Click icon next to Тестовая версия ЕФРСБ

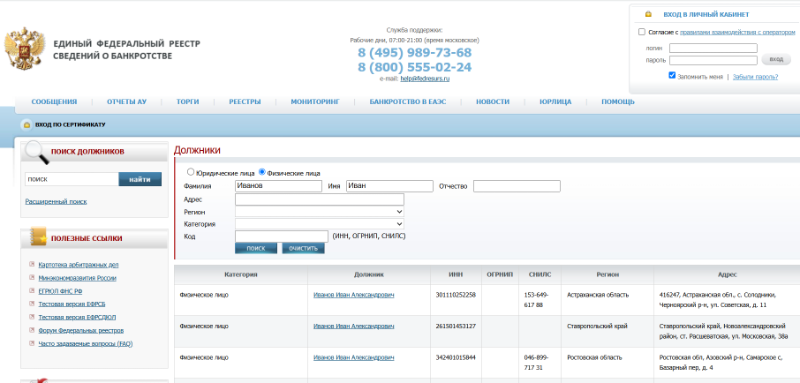[x=32, y=303]
